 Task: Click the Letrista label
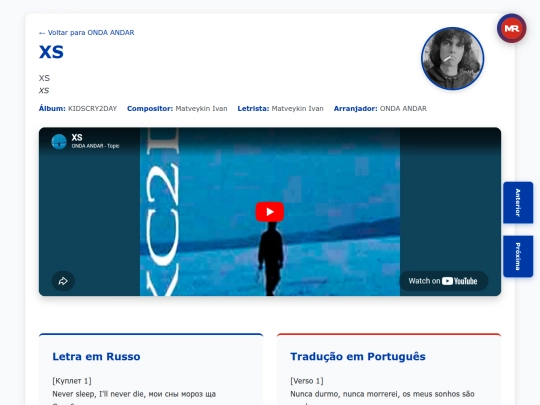253,108
